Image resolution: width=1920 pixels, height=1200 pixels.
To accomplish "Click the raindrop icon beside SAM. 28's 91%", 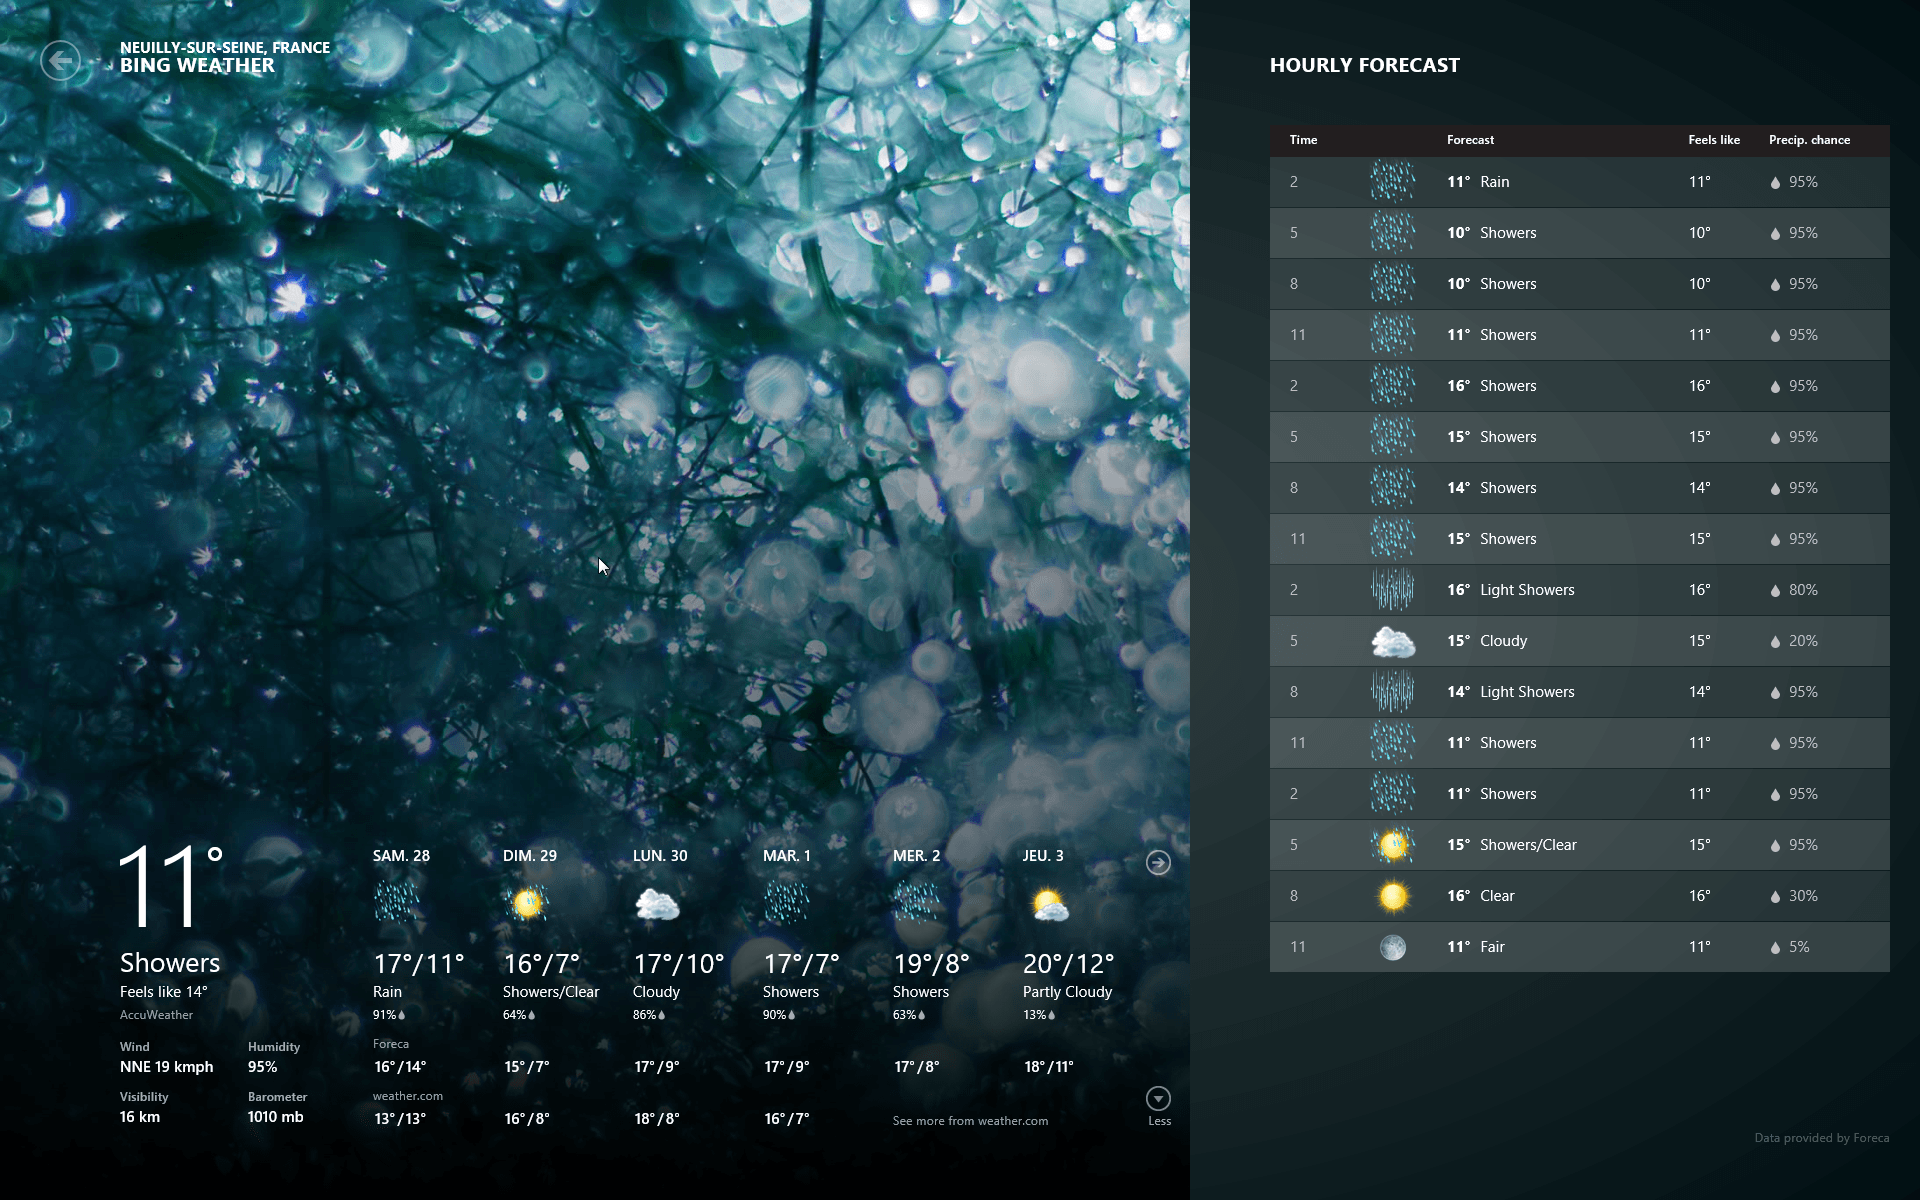I will (402, 1015).
